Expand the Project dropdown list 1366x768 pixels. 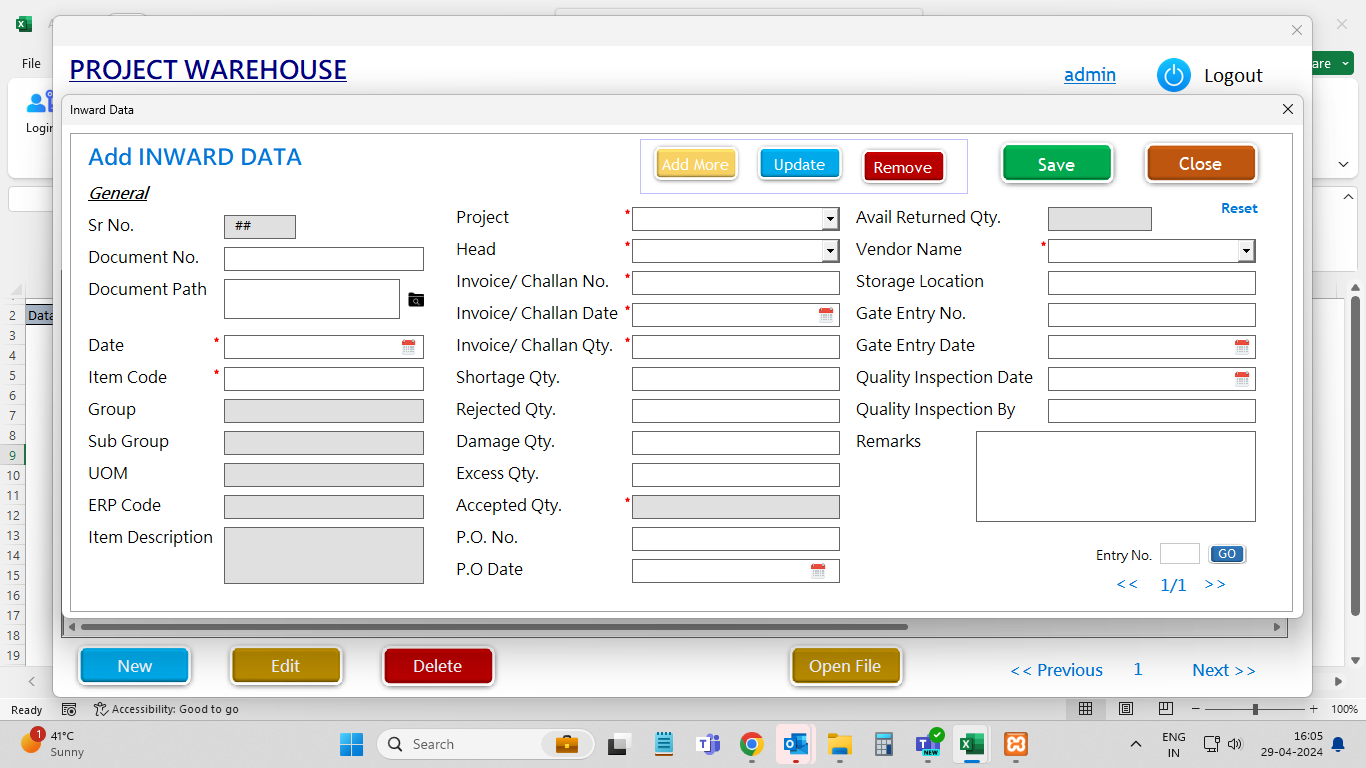(830, 219)
